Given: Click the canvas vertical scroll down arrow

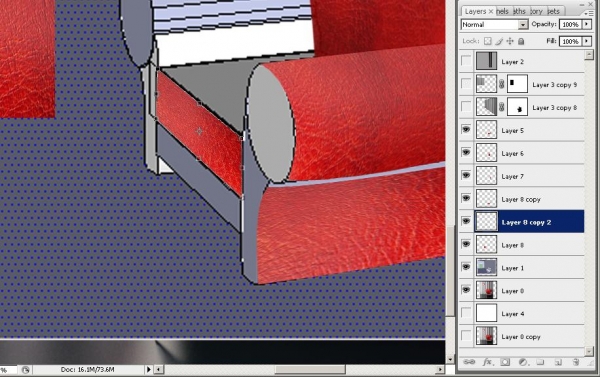Looking at the screenshot, I should (x=450, y=359).
